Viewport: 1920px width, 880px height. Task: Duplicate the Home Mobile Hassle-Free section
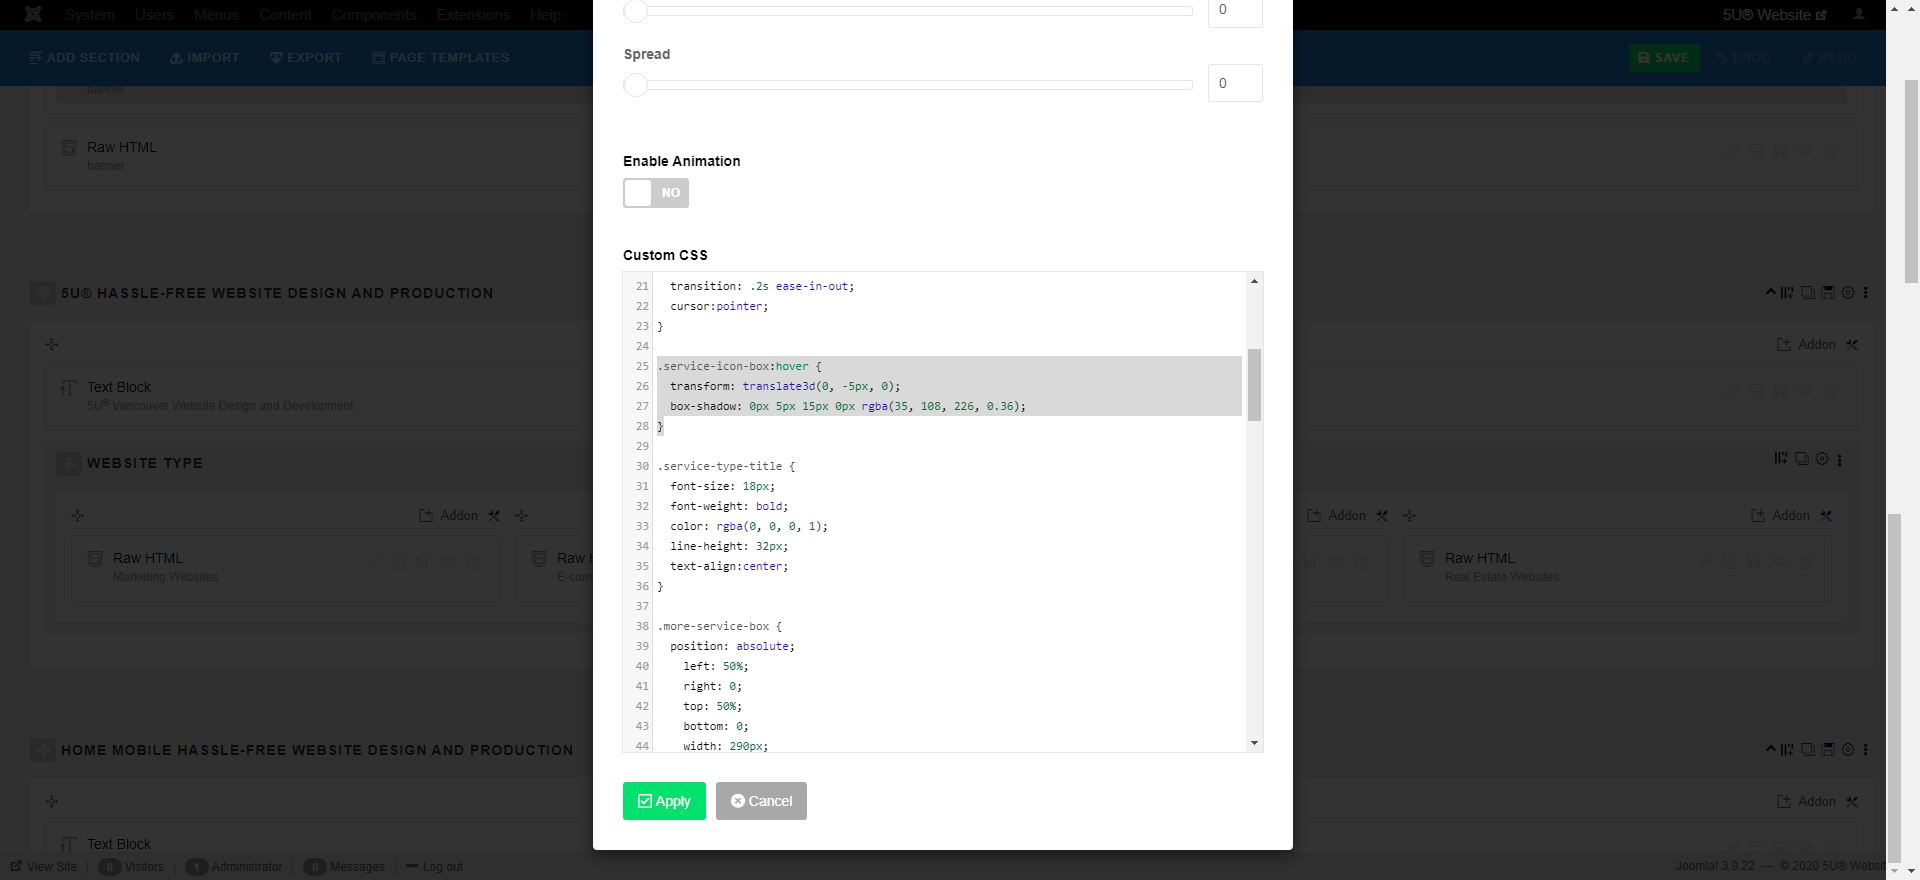click(1808, 749)
